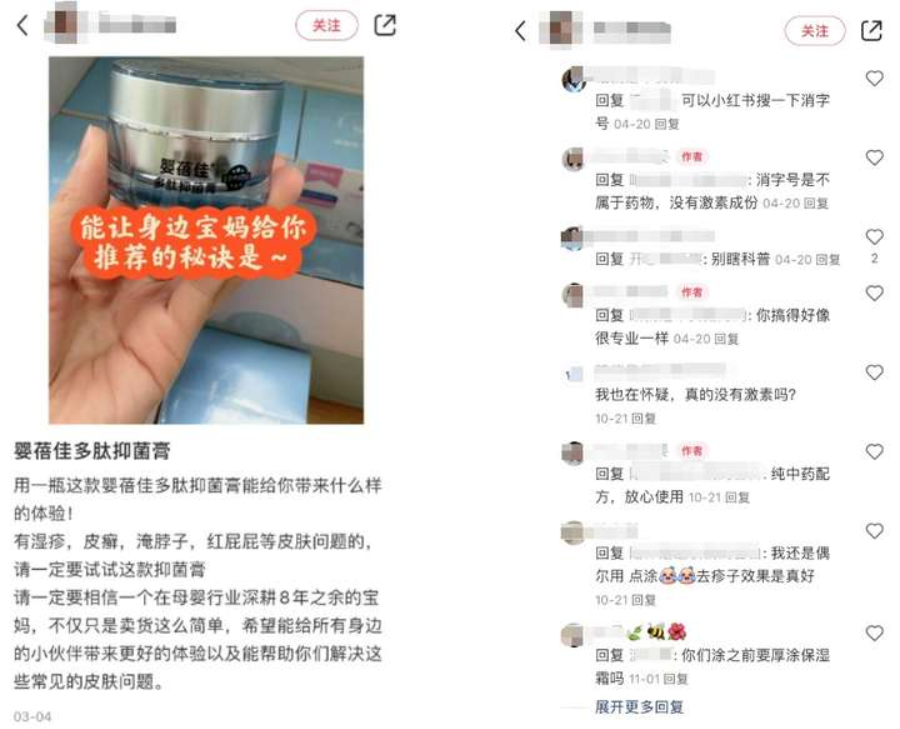Follow the author in comments panel
900x729 pixels.
coord(814,31)
